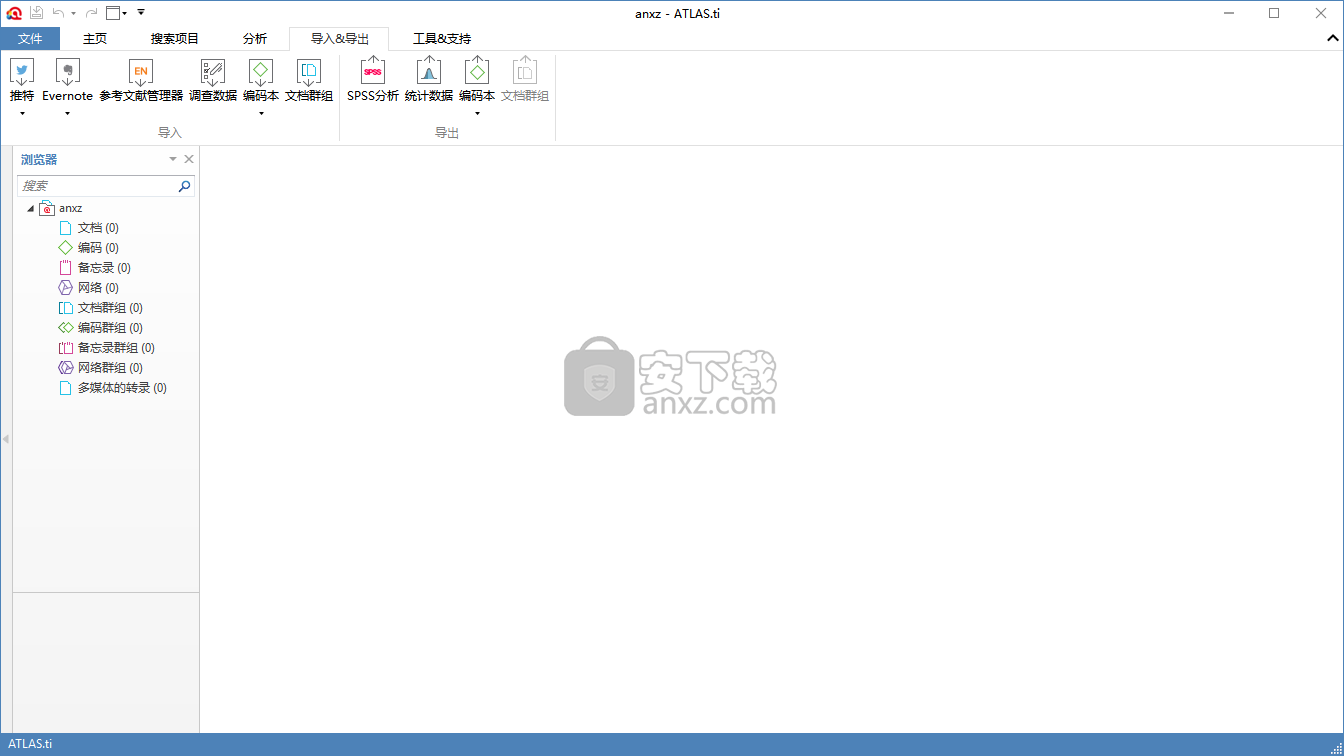Click the grayed export document groups icon
This screenshot has height=756, width=1344.
[525, 71]
